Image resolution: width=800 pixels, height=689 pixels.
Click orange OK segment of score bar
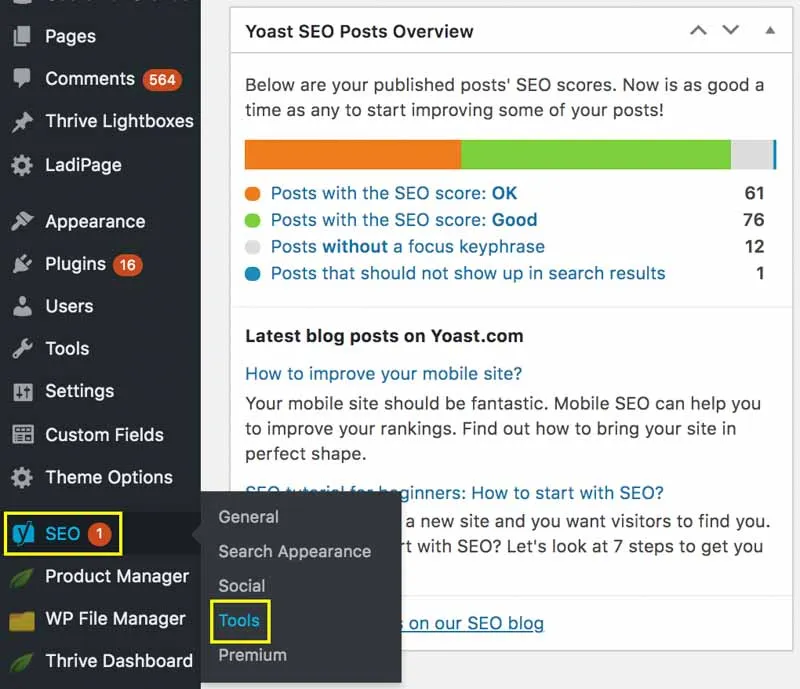(353, 155)
